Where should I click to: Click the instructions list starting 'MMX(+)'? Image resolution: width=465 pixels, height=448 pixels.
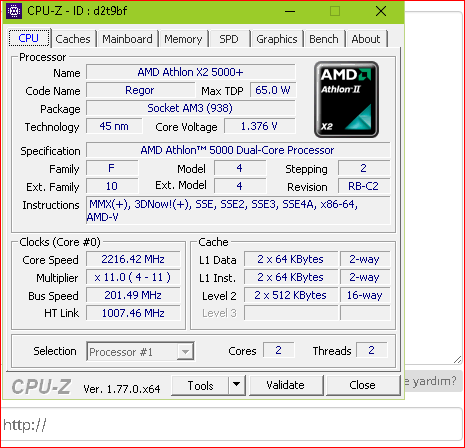pyautogui.click(x=238, y=211)
